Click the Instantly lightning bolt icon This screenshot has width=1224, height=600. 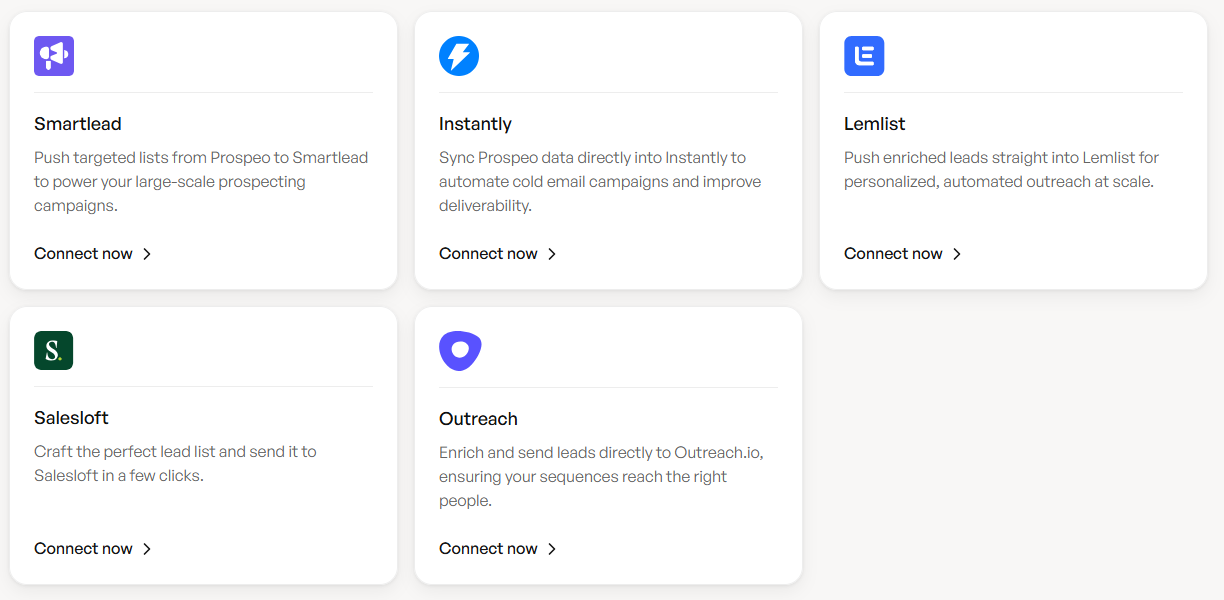point(459,56)
